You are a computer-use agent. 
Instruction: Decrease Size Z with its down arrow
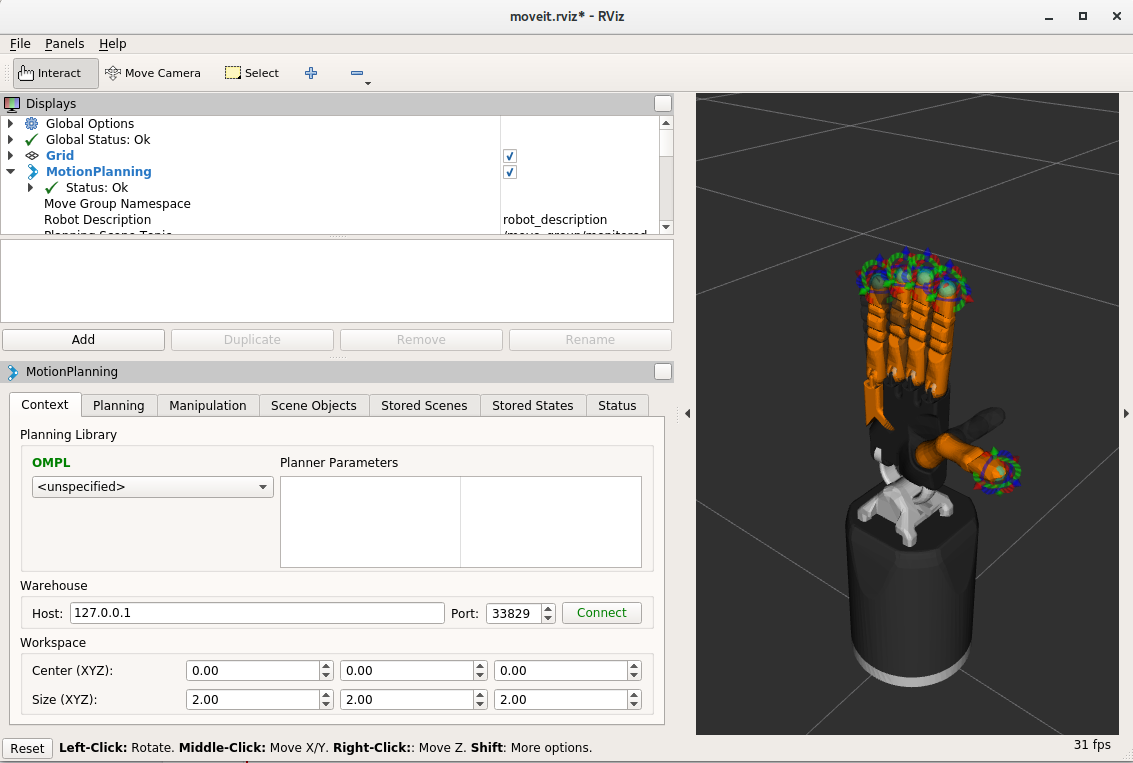coord(634,704)
